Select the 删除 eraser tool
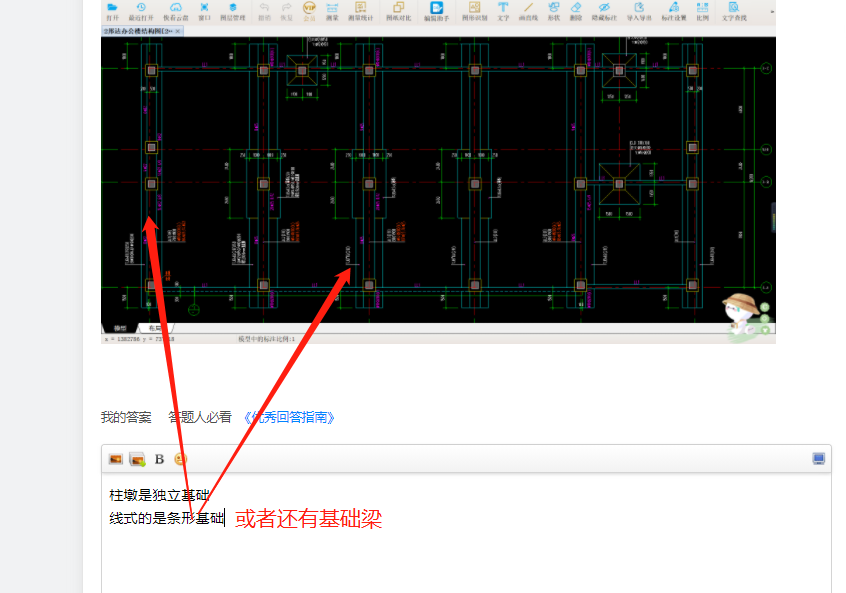 point(576,11)
